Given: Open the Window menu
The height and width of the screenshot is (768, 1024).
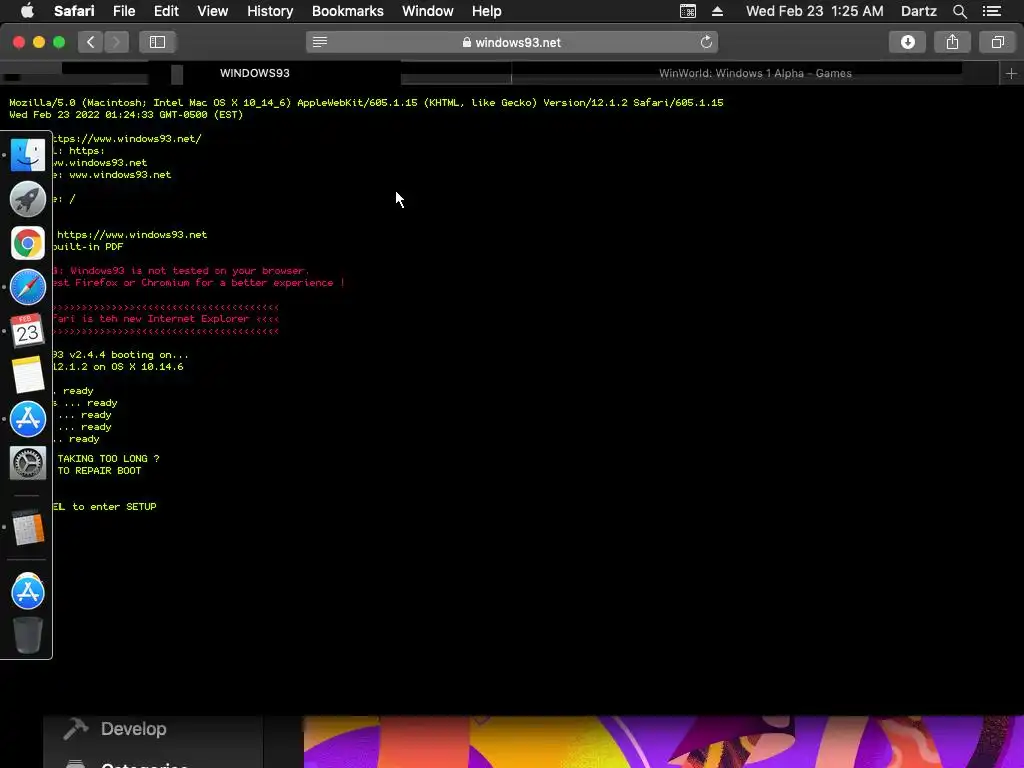Looking at the screenshot, I should [428, 11].
